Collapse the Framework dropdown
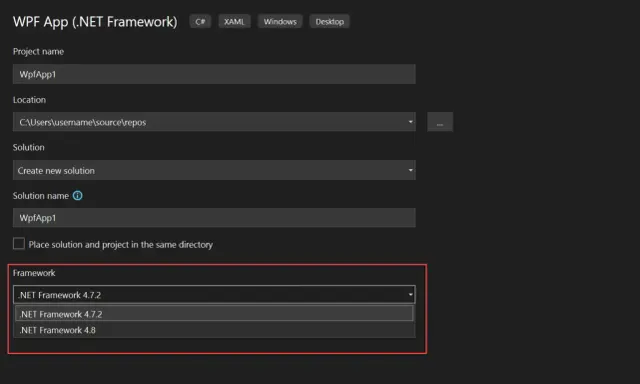Image resolution: width=640 pixels, height=384 pixels. (410, 295)
